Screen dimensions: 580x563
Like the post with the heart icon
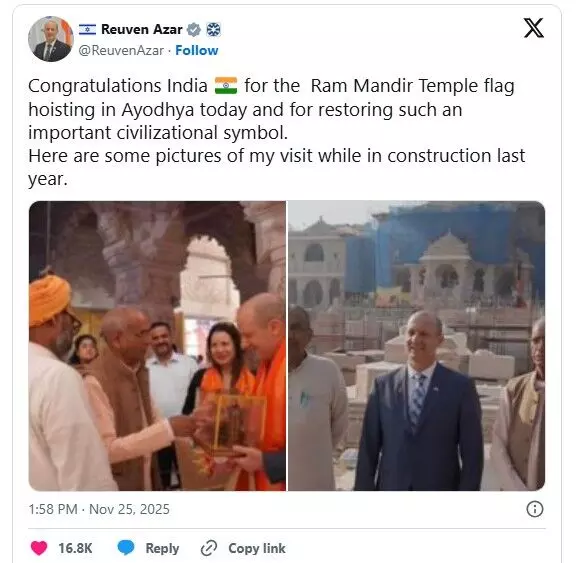(39, 548)
